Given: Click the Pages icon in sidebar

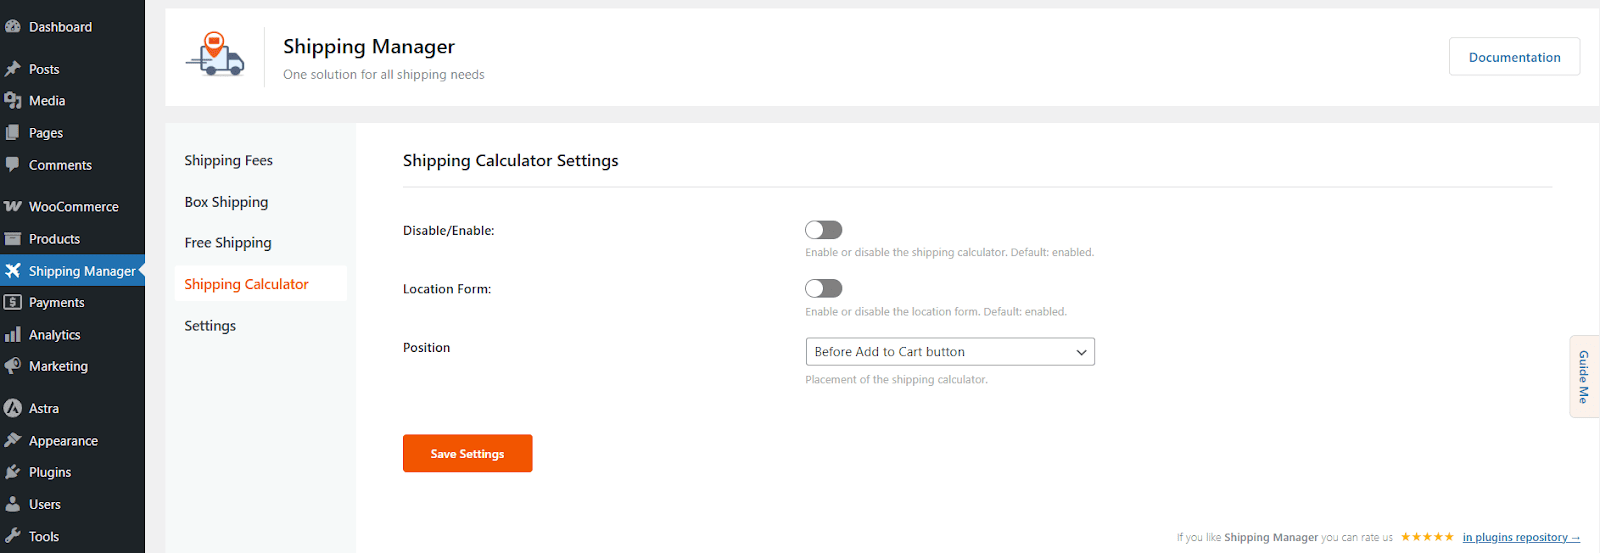Looking at the screenshot, I should point(13,133).
